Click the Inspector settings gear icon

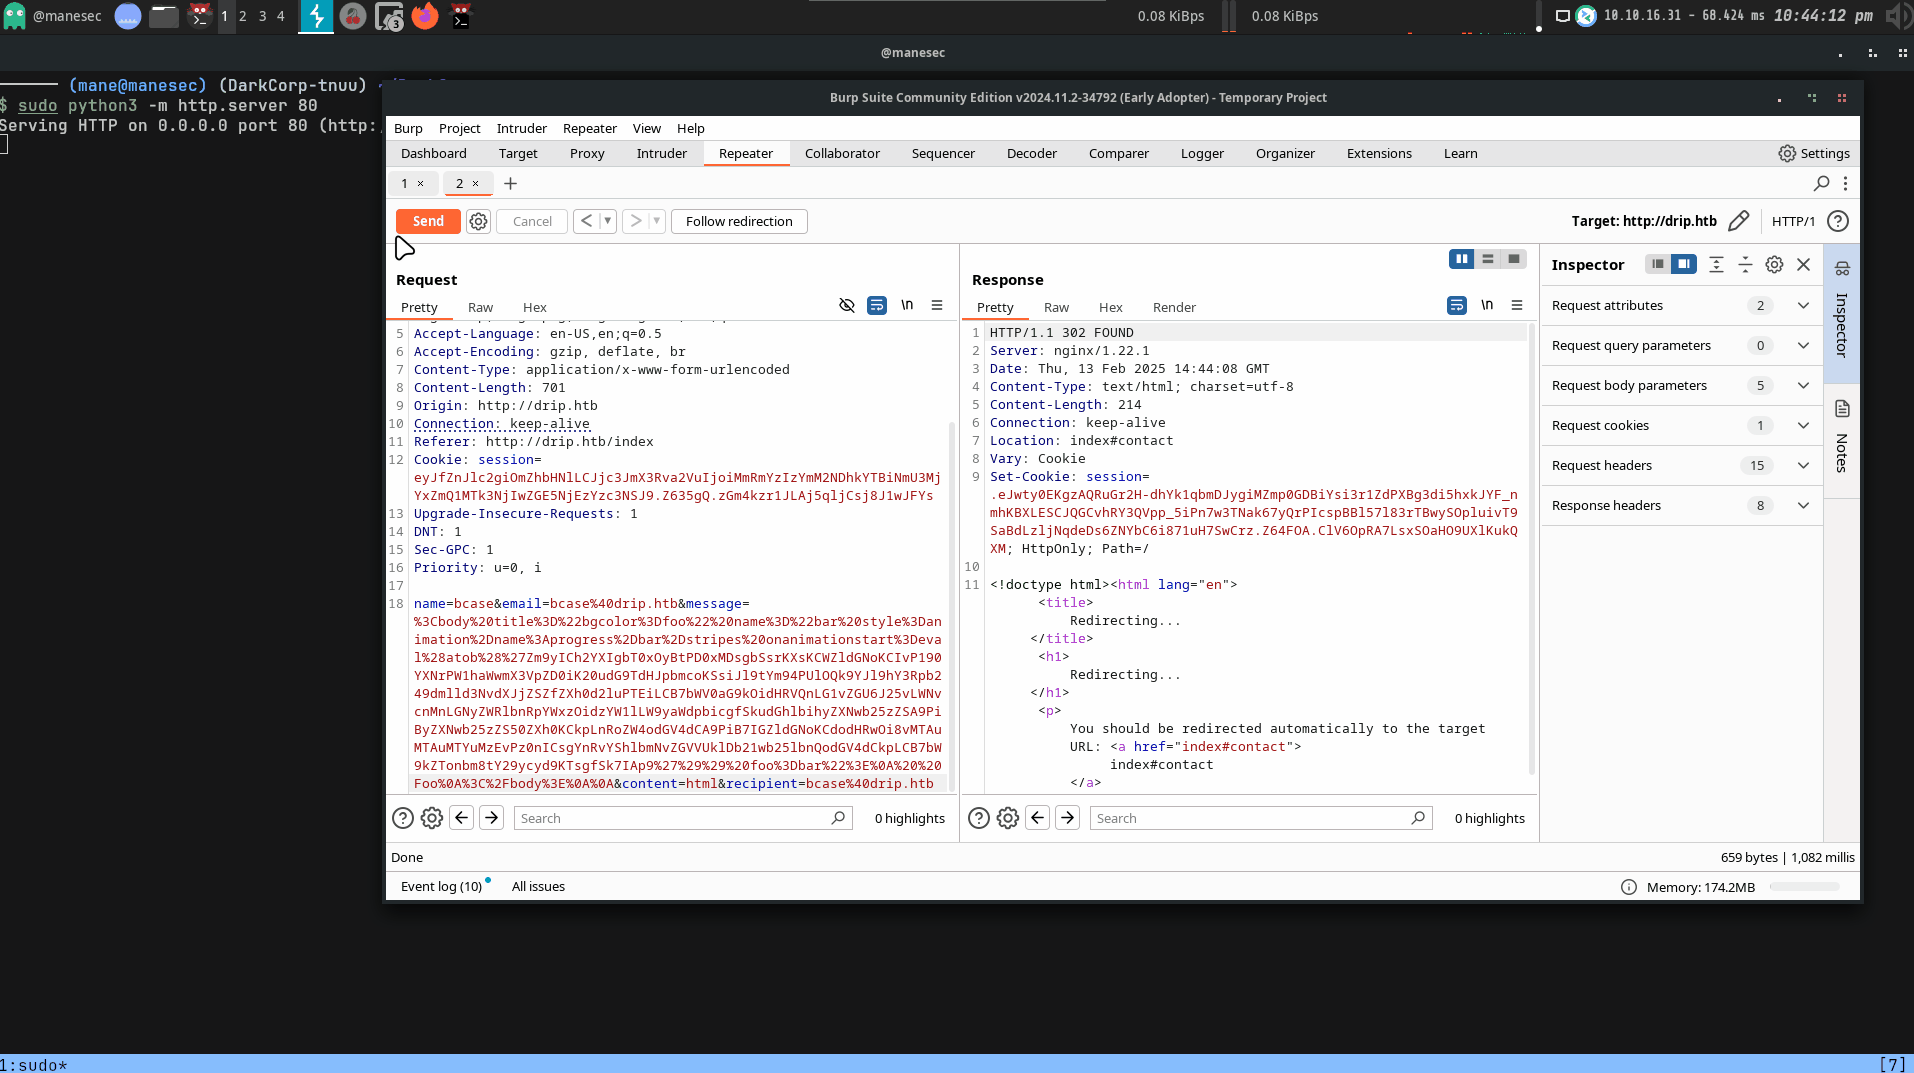1774,265
